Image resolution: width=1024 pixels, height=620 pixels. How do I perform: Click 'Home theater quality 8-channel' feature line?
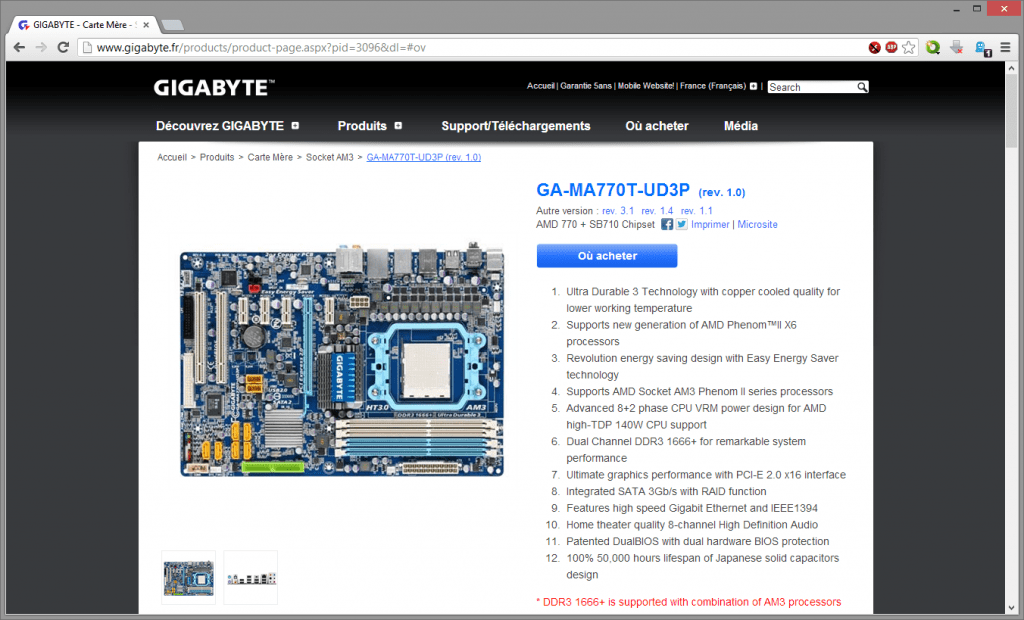(692, 525)
